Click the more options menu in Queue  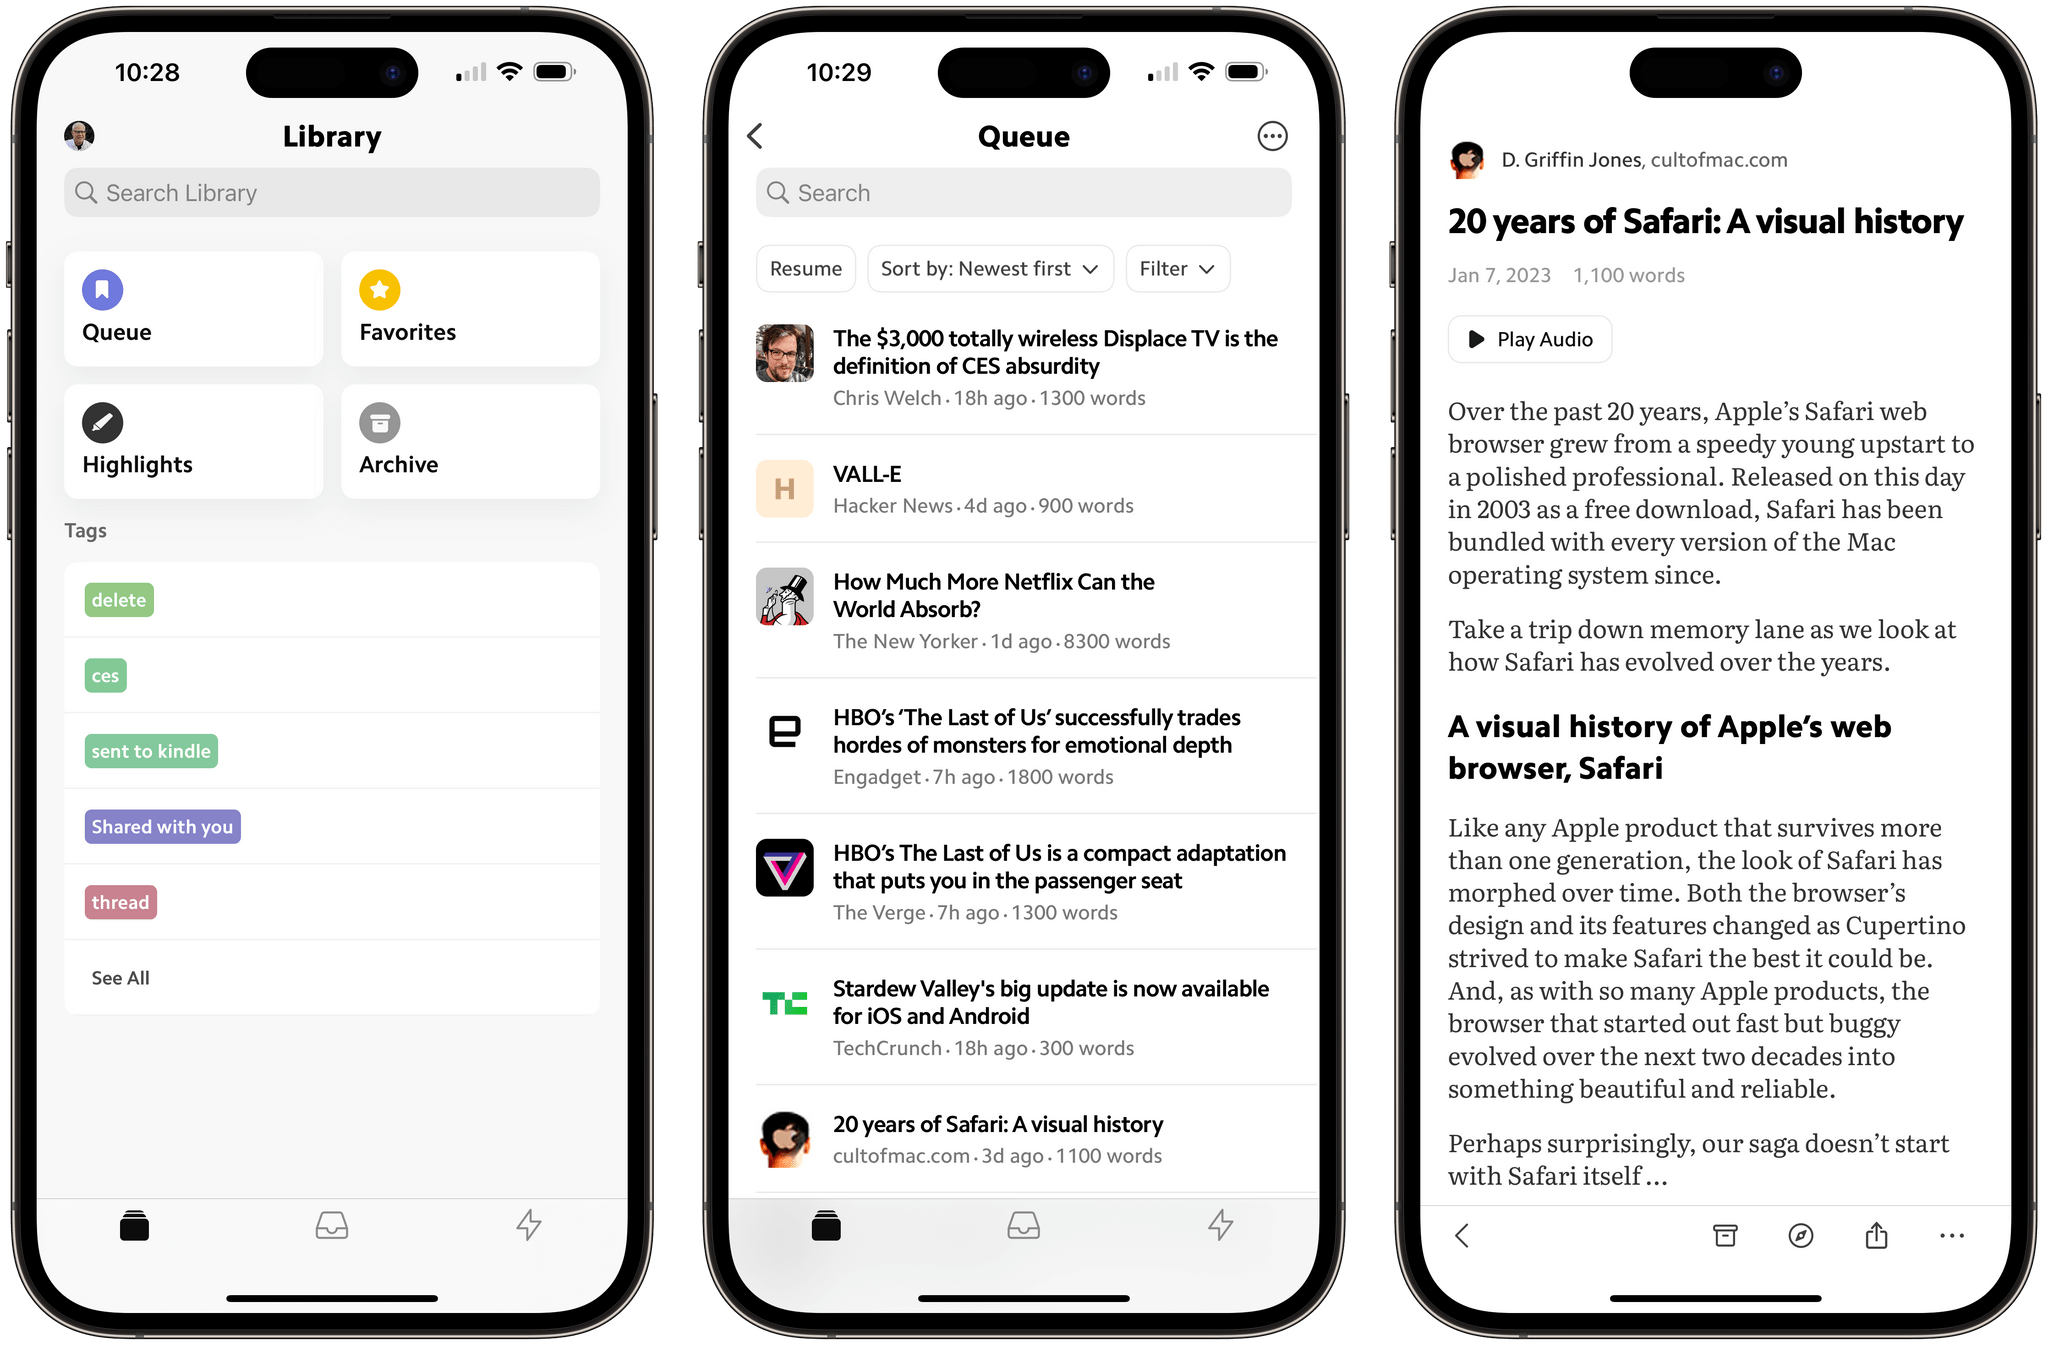(x=1274, y=137)
